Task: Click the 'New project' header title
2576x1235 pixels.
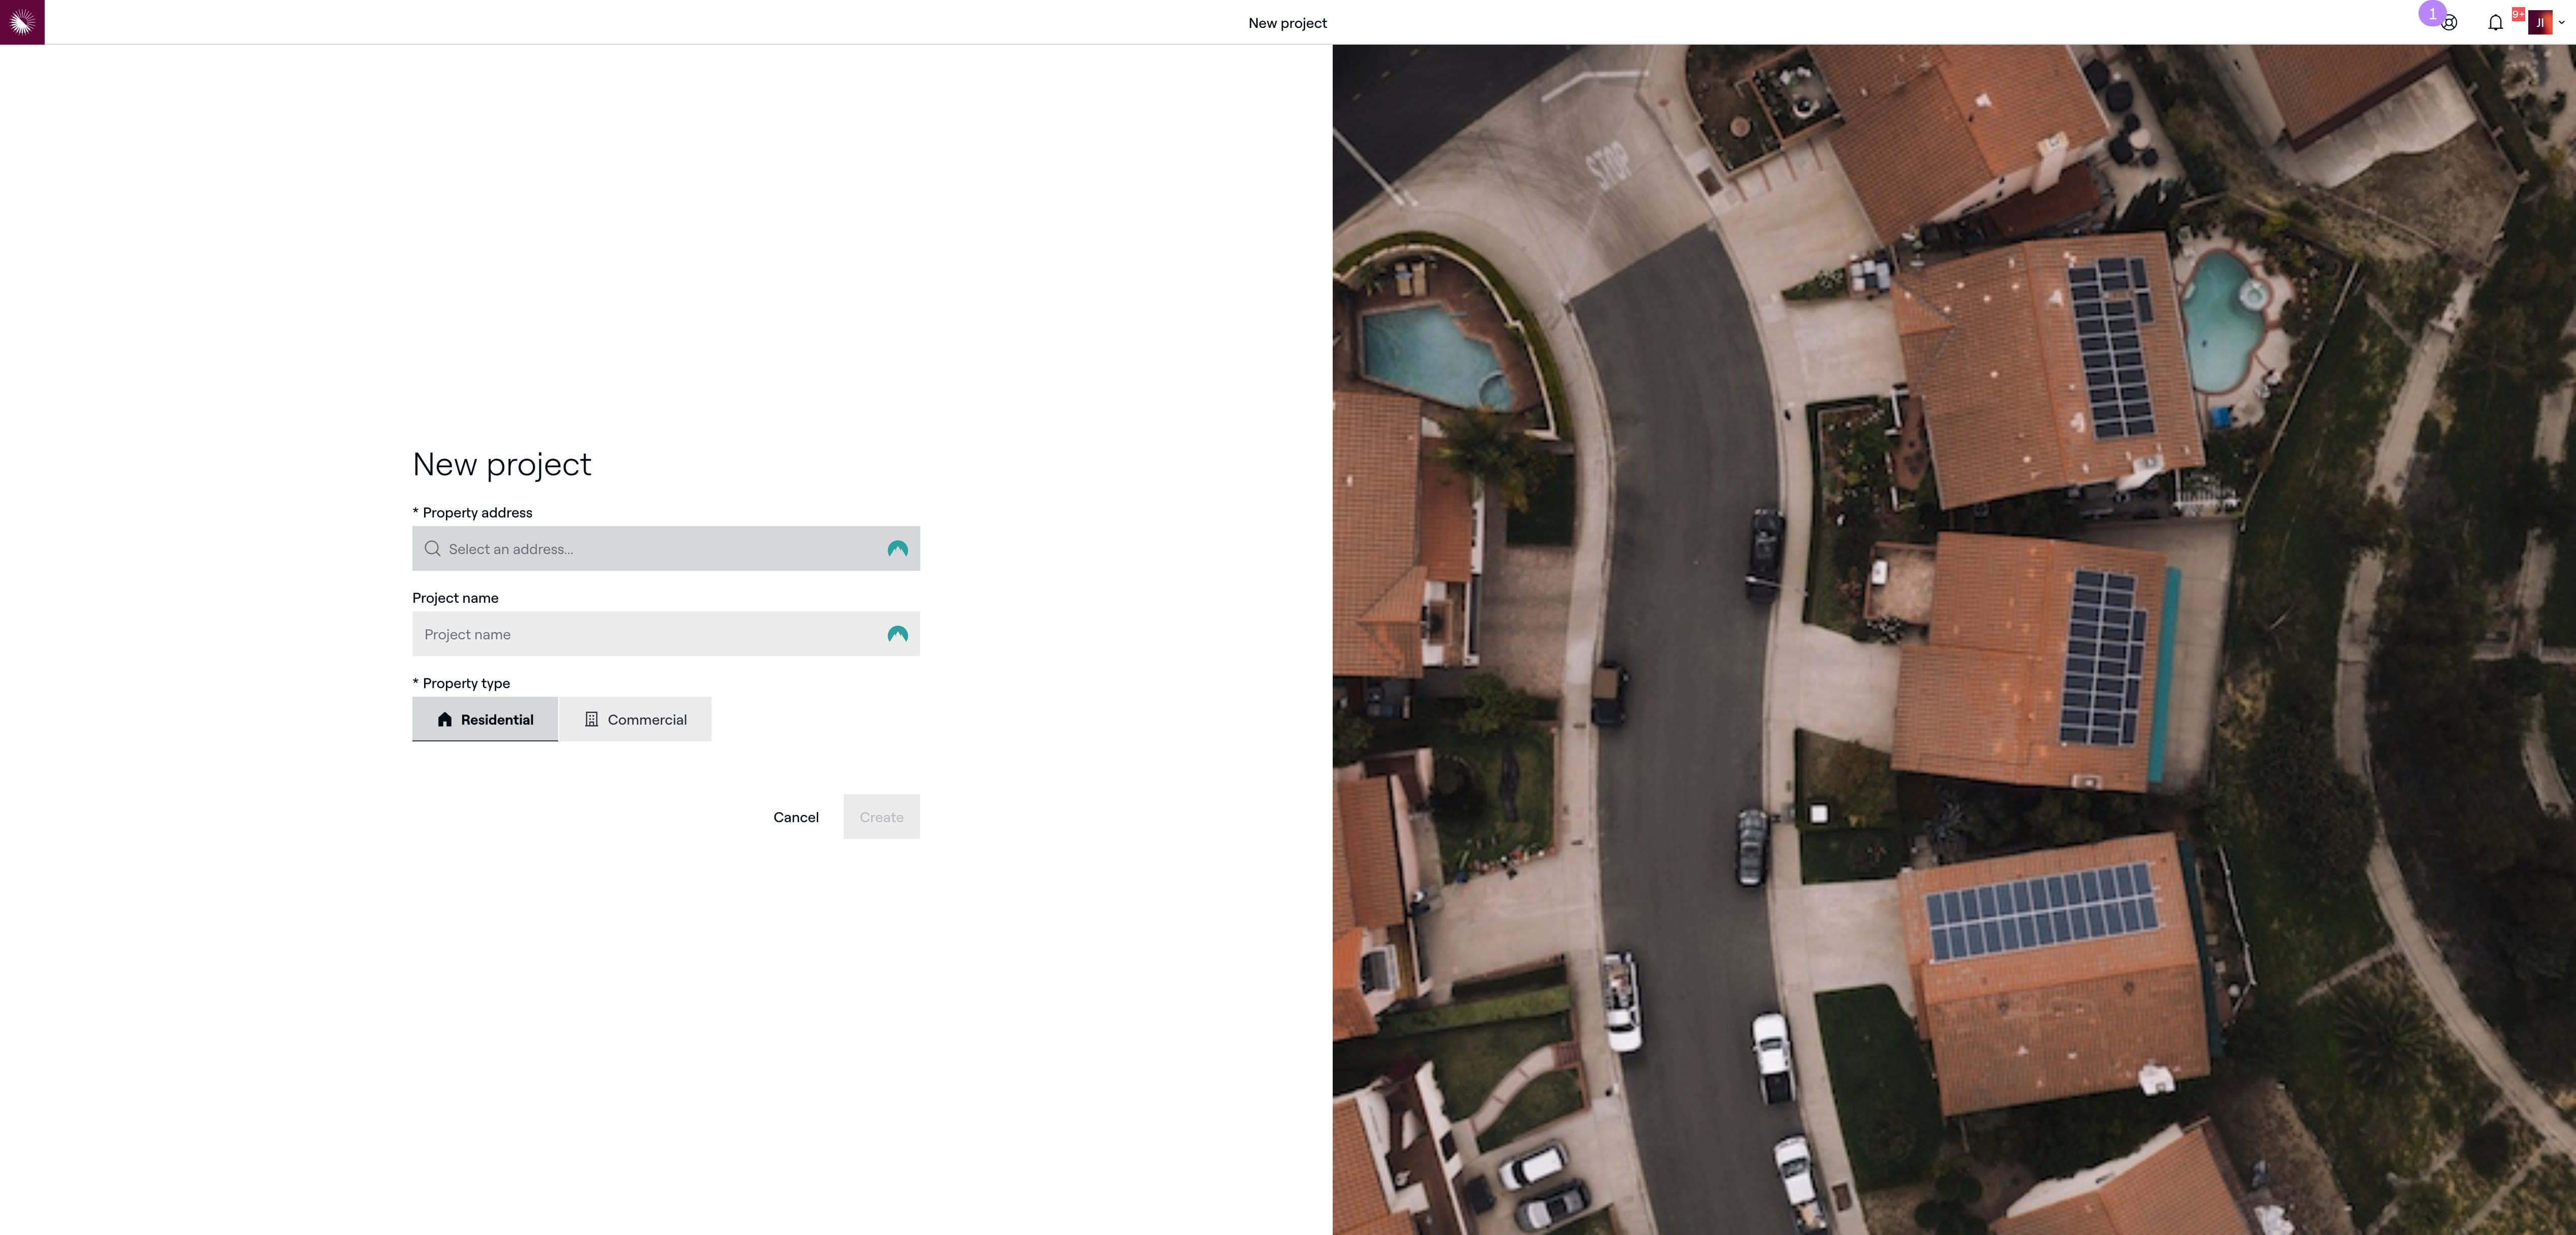Action: click(x=1287, y=23)
